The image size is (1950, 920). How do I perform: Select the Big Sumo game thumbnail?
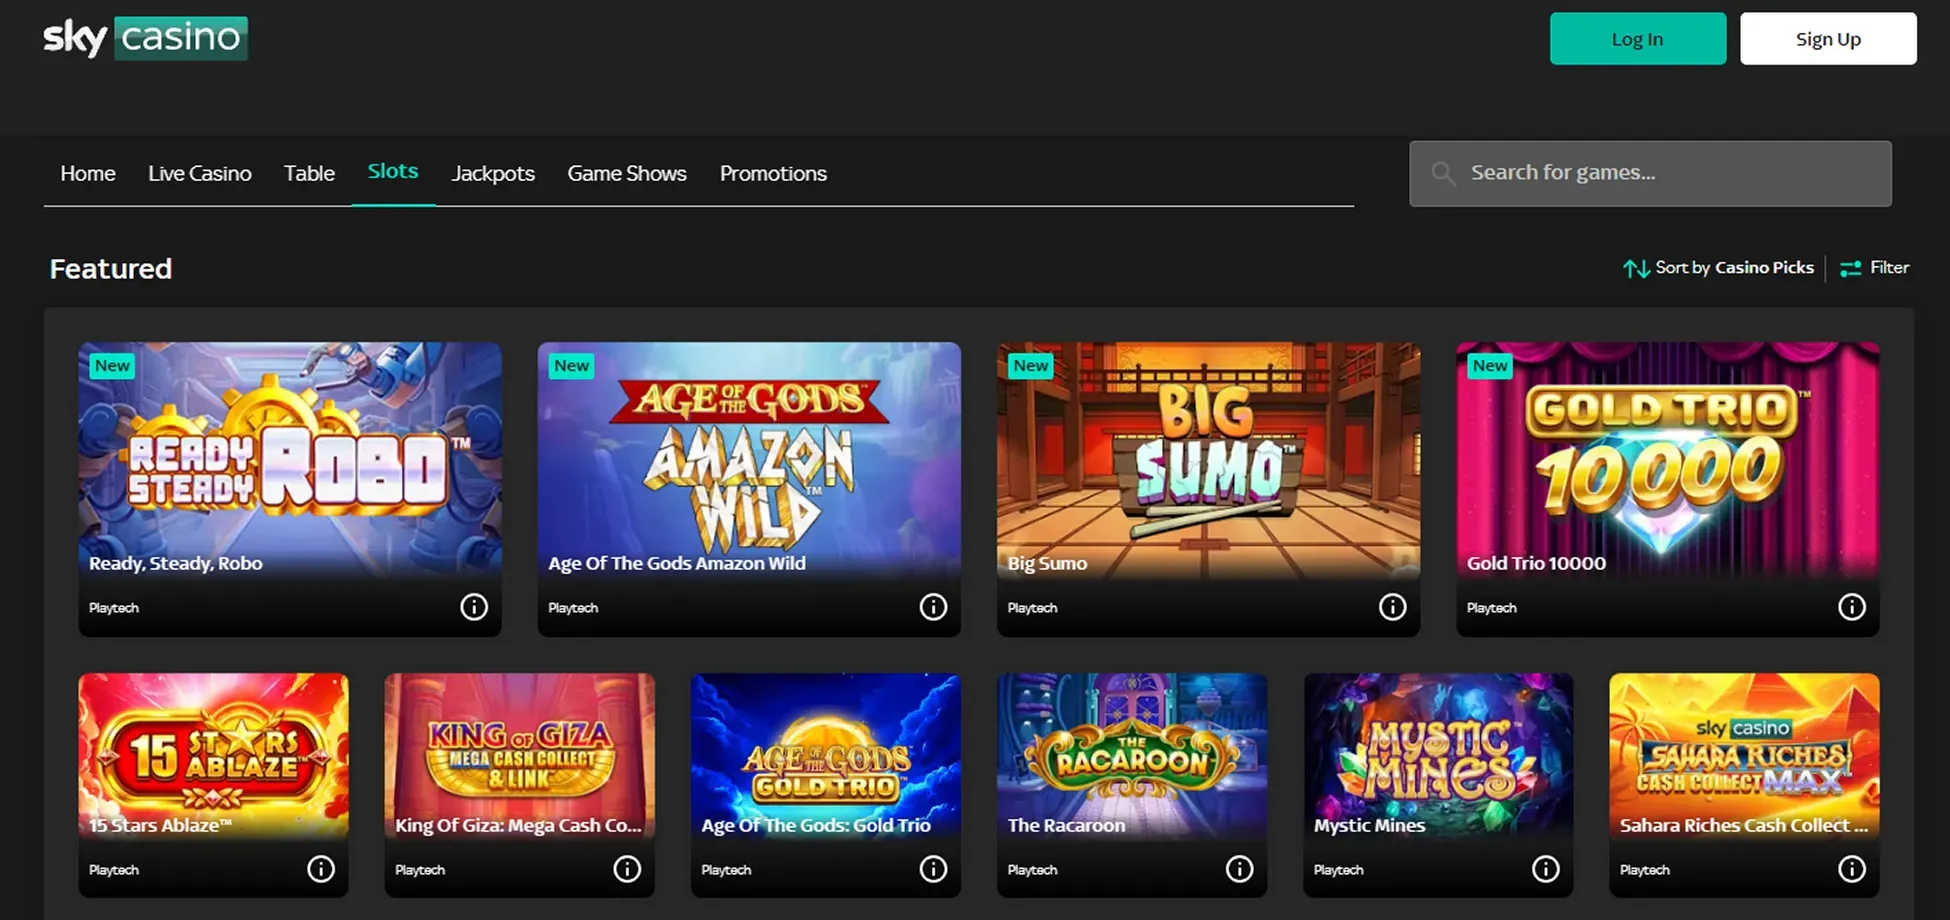pos(1208,460)
